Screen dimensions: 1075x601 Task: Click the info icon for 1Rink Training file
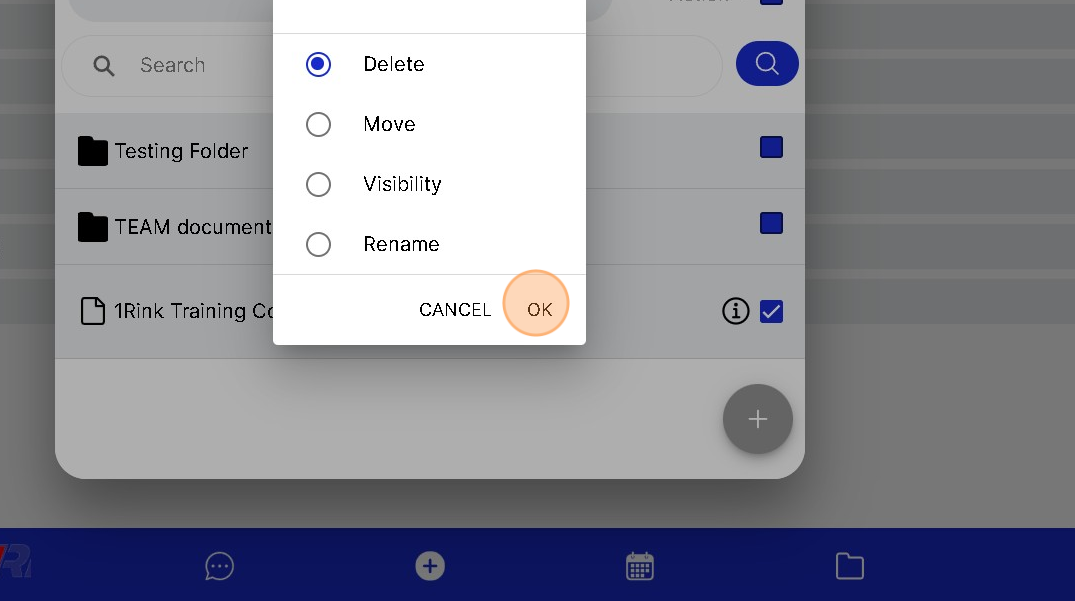point(736,311)
